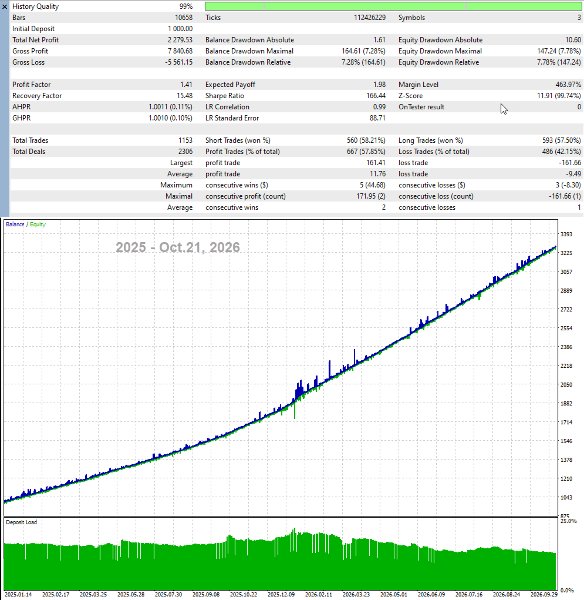This screenshot has width=584, height=600.
Task: Click the Deposit Load chart label
Action: 21,522
